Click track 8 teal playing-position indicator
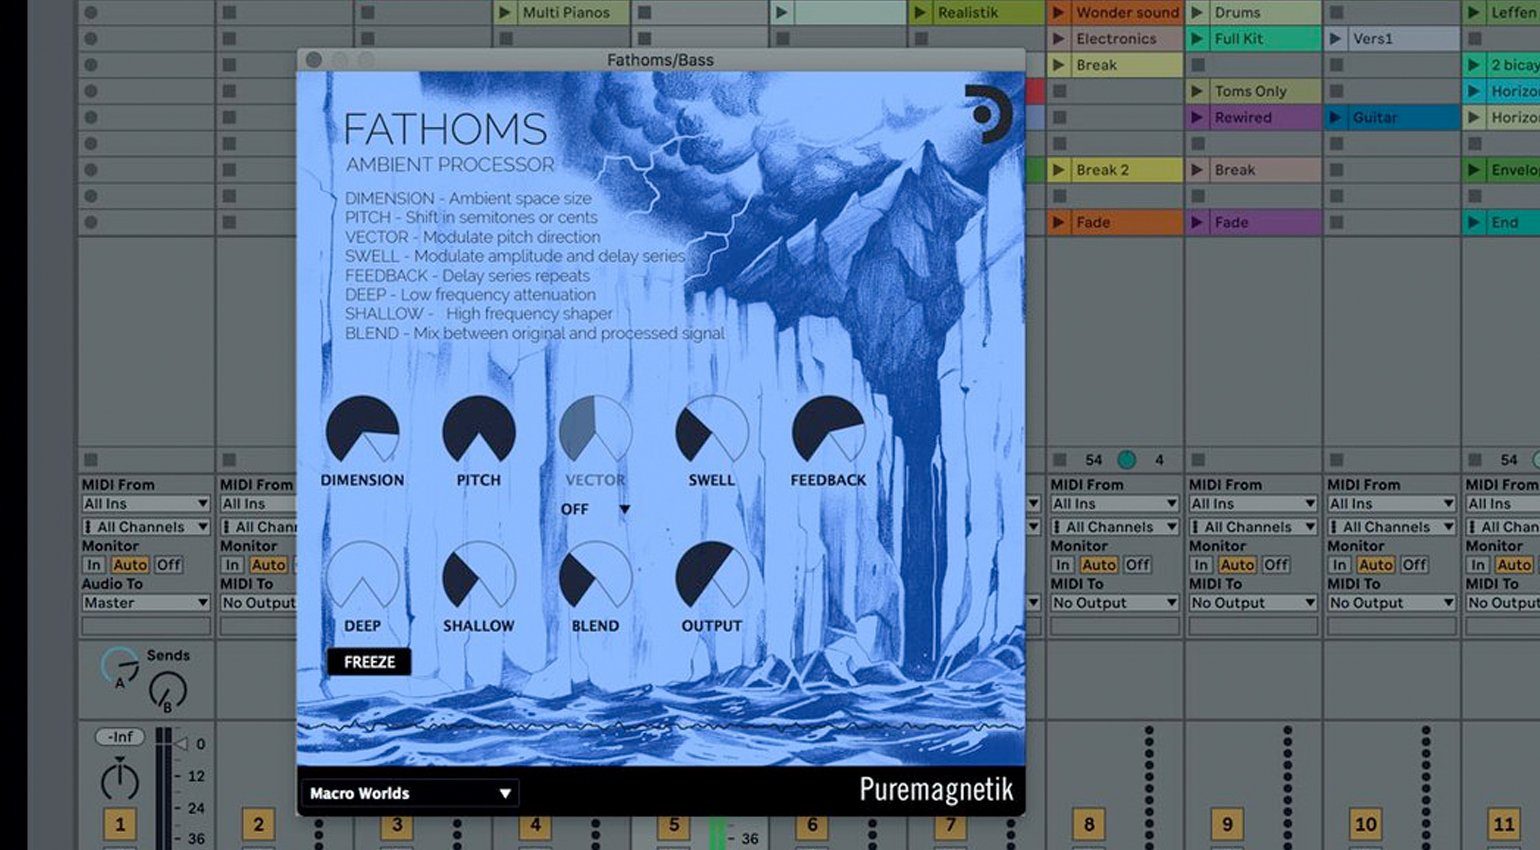 point(1127,460)
